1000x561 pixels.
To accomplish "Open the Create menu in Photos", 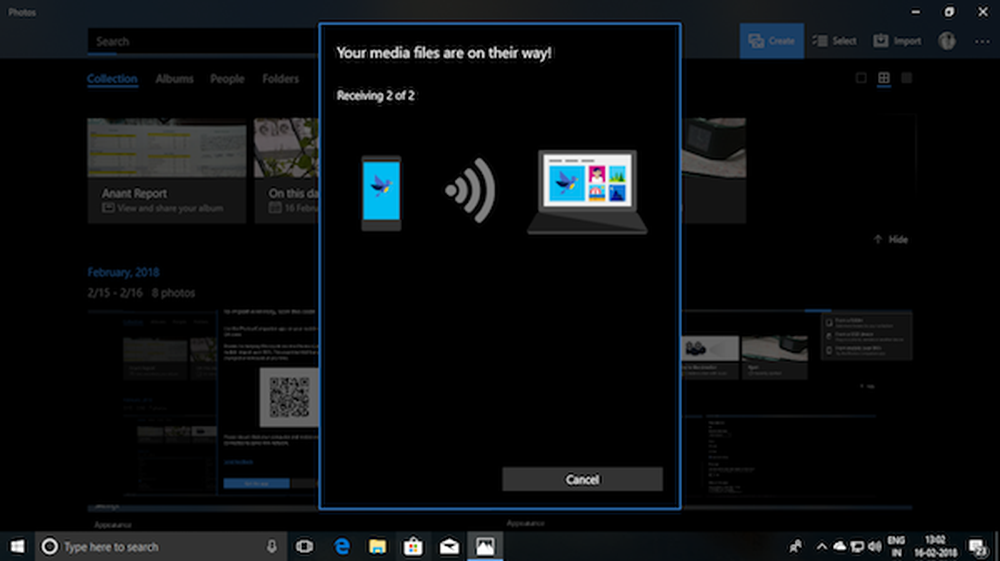I will click(x=772, y=41).
